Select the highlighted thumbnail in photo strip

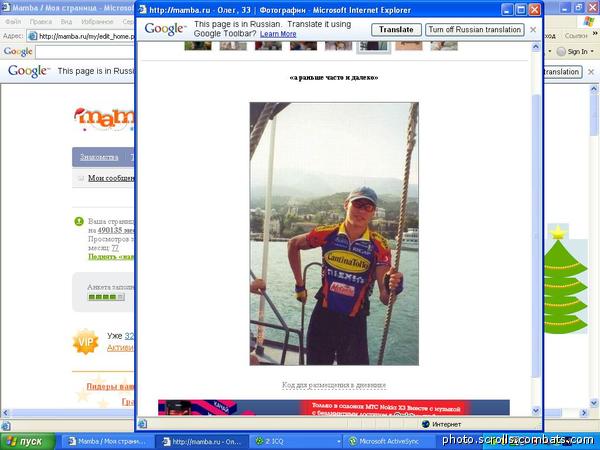coord(373,47)
